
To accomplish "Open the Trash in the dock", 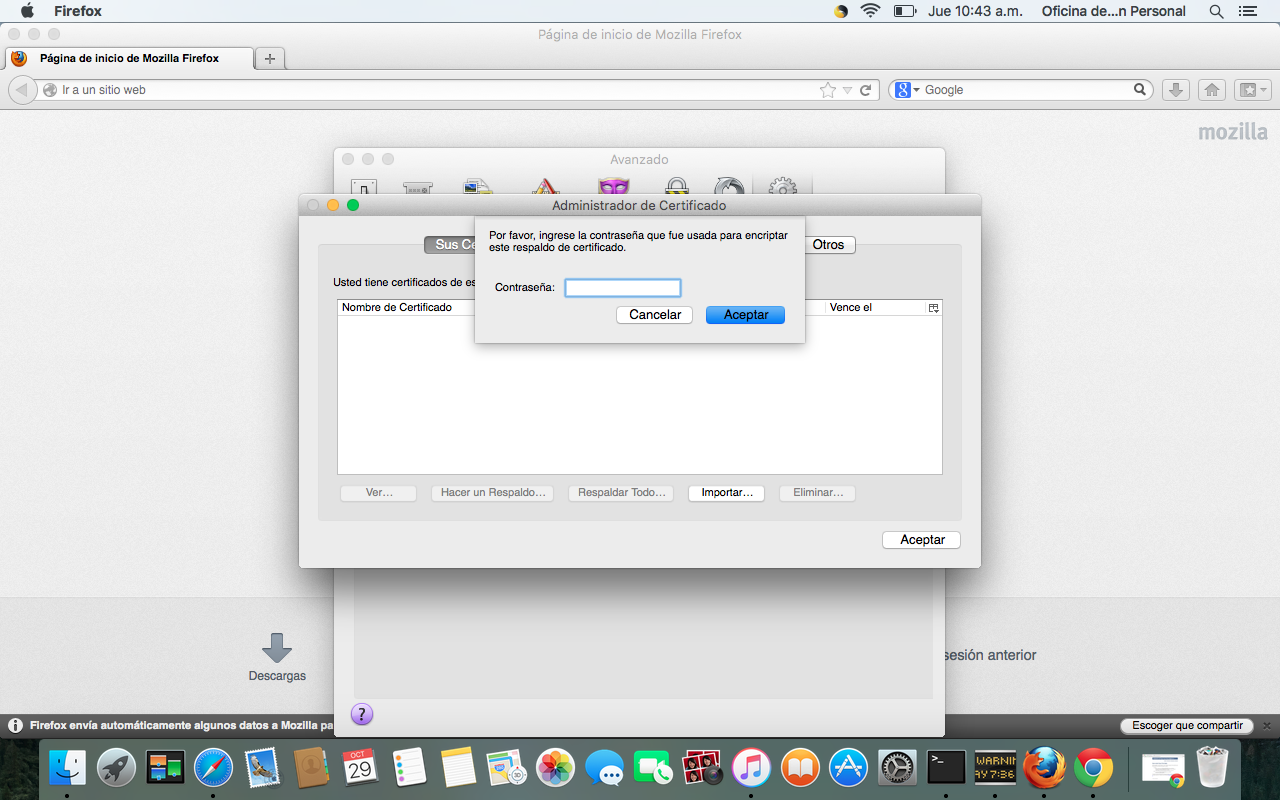I will tap(1212, 768).
